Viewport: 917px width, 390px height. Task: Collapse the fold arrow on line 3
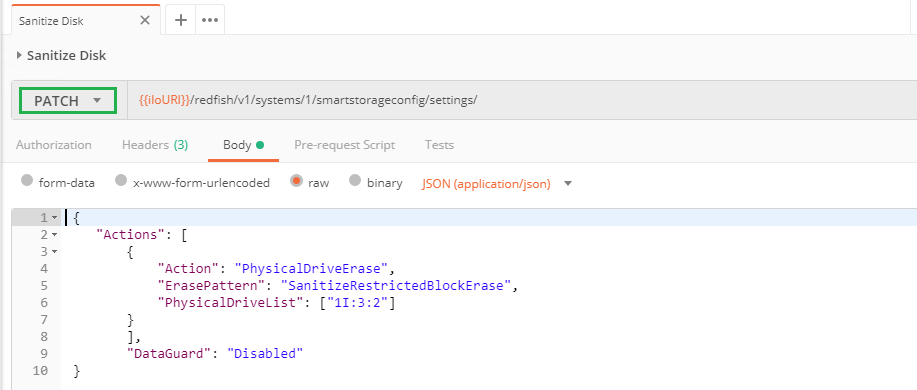[x=54, y=252]
